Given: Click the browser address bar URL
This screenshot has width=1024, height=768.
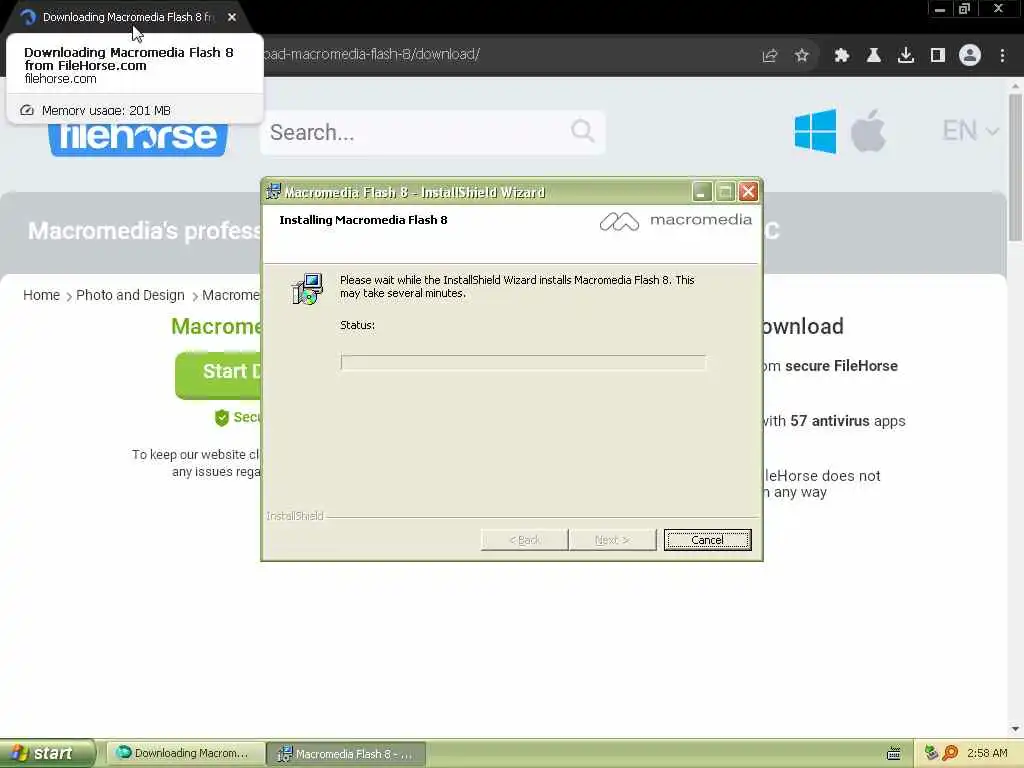Looking at the screenshot, I should [372, 55].
